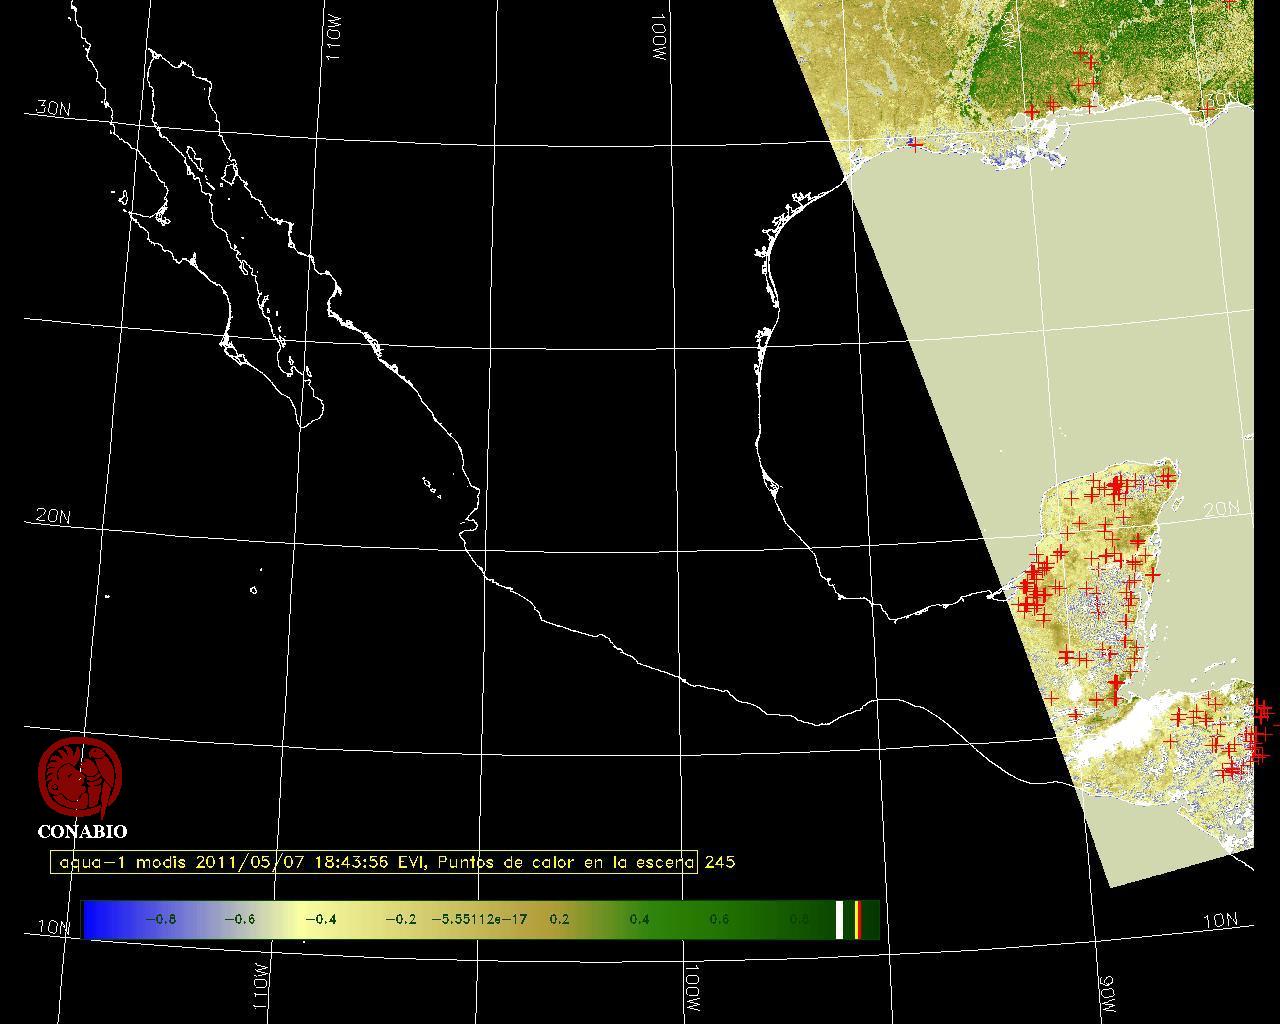Click the 20N latitude label on left edge
The width and height of the screenshot is (1280, 1024).
click(52, 516)
